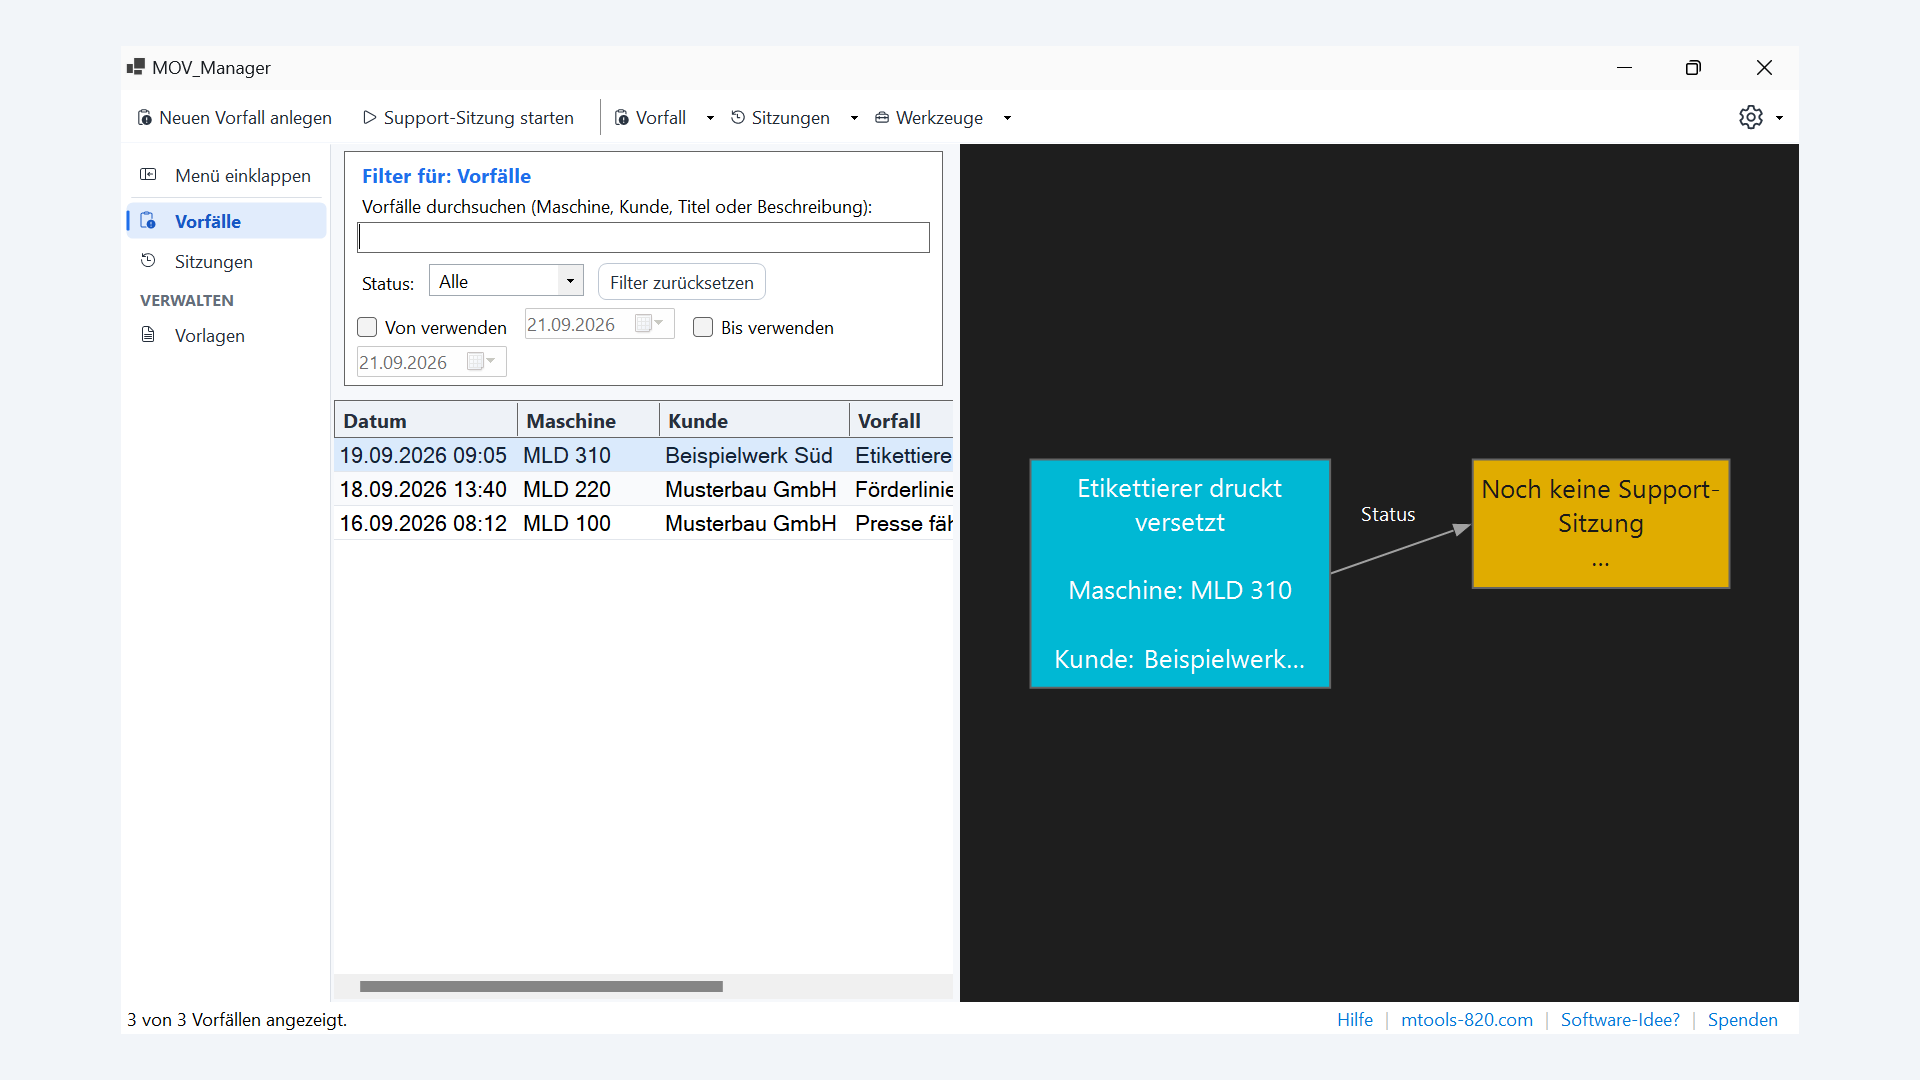Click the MOV_Manager app icon in title bar

(x=135, y=67)
